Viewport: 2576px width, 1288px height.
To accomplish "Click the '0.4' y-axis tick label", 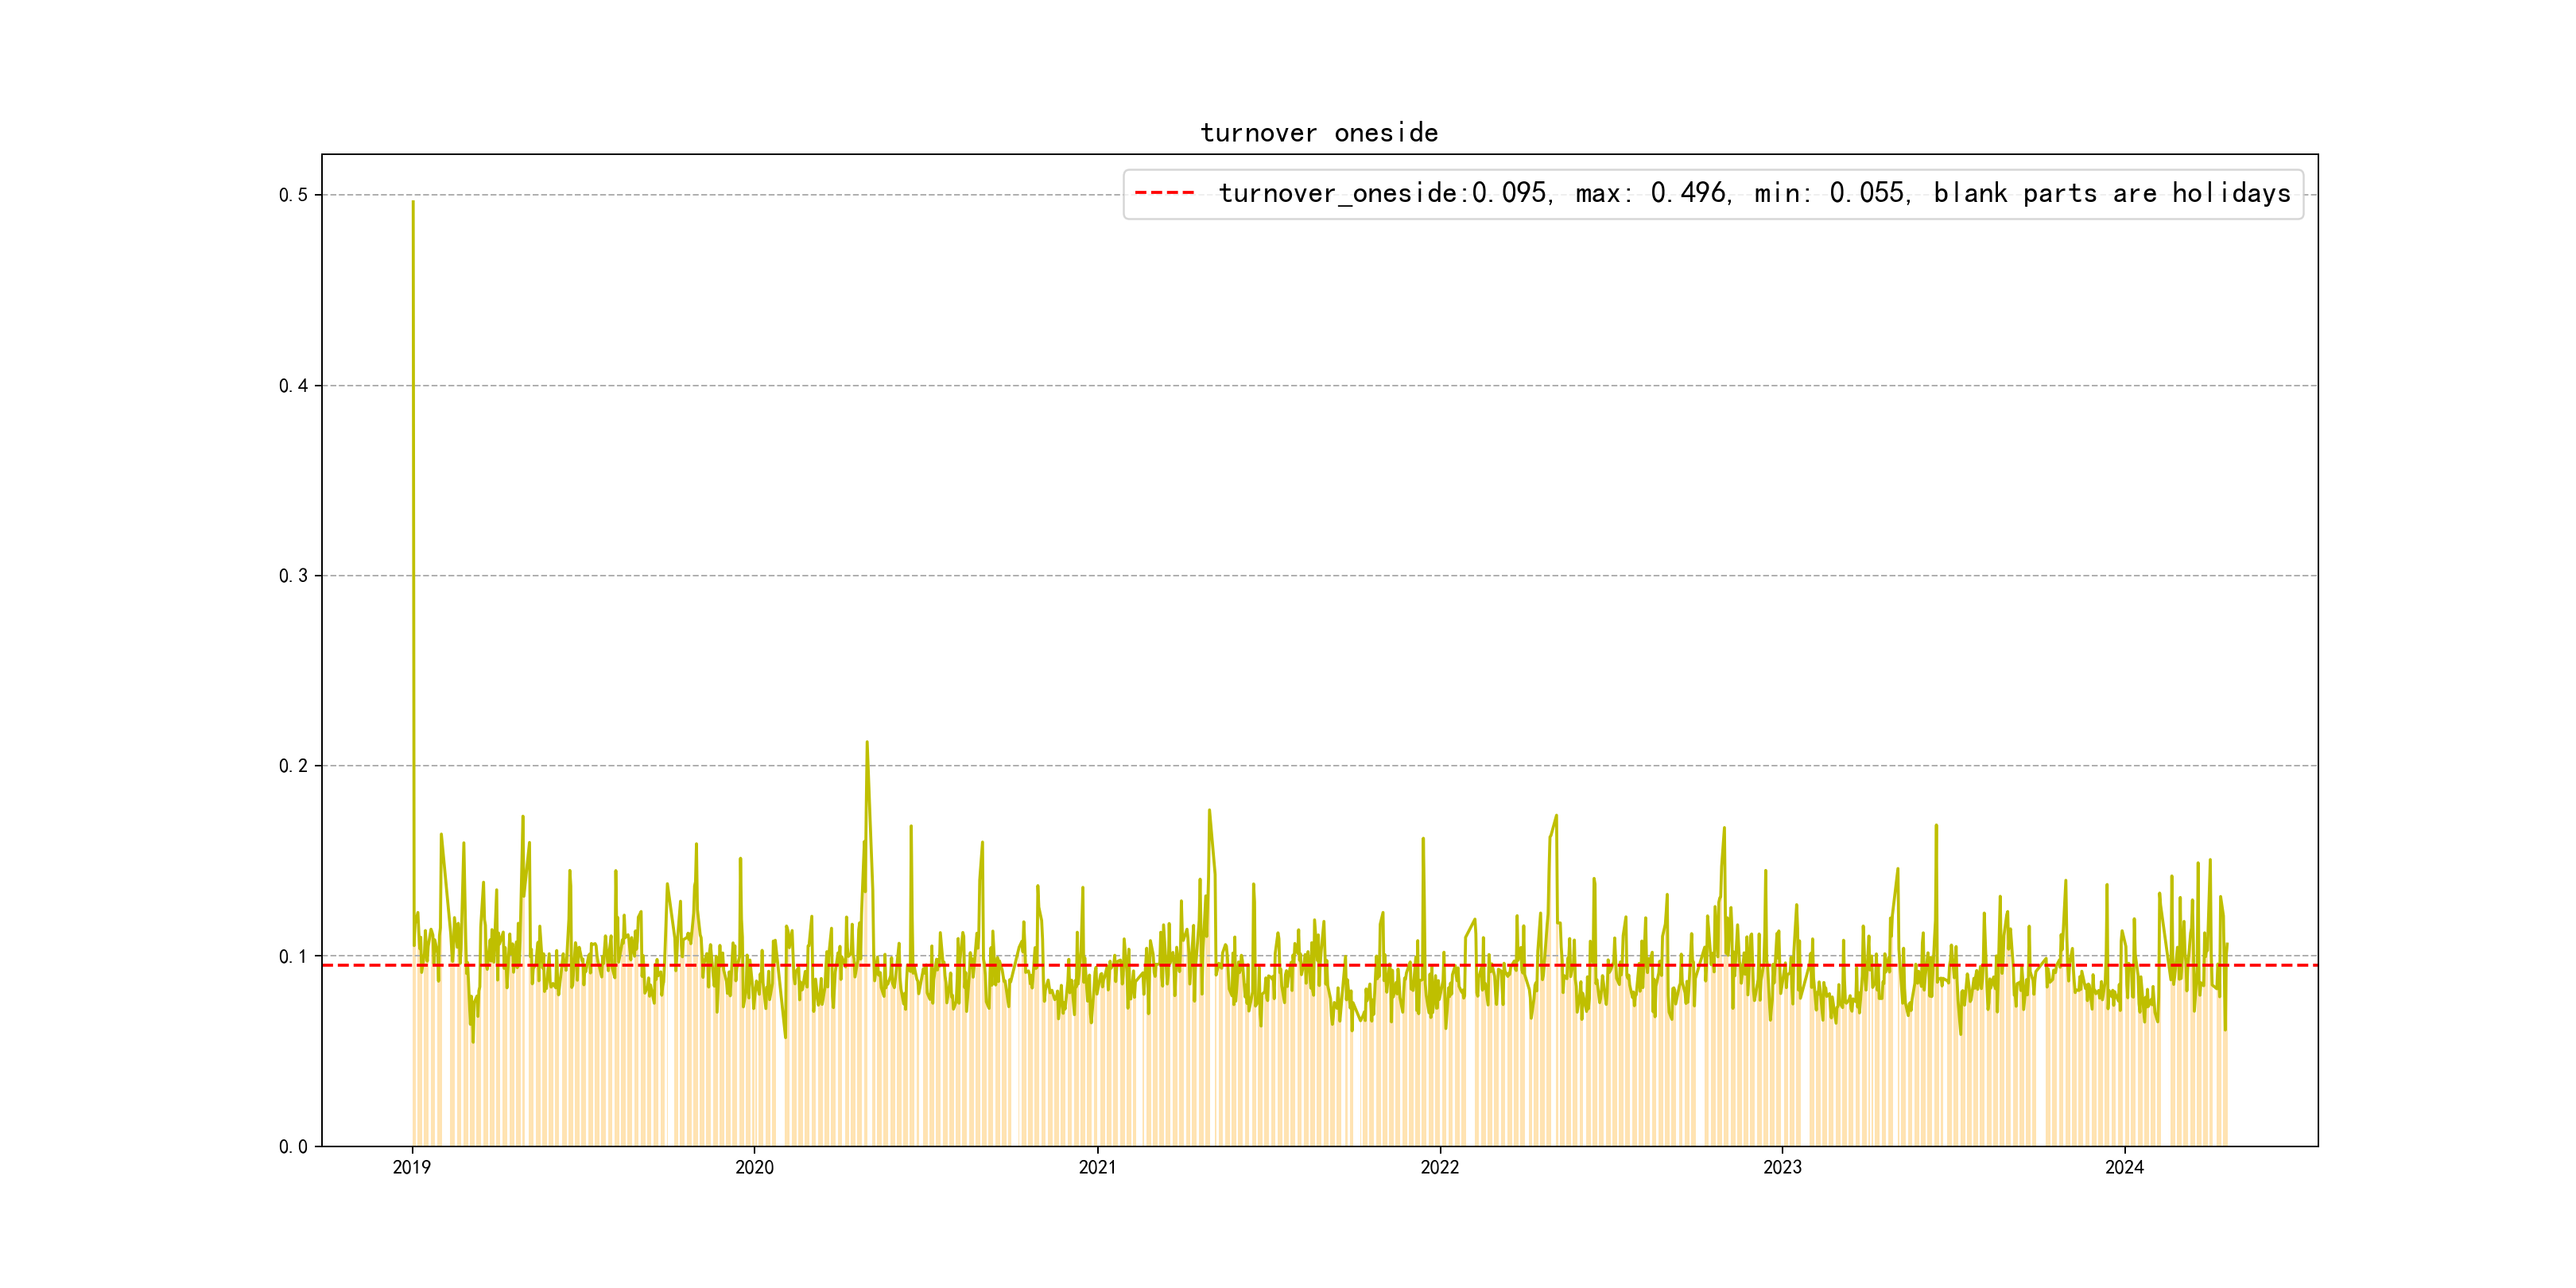I will [293, 386].
